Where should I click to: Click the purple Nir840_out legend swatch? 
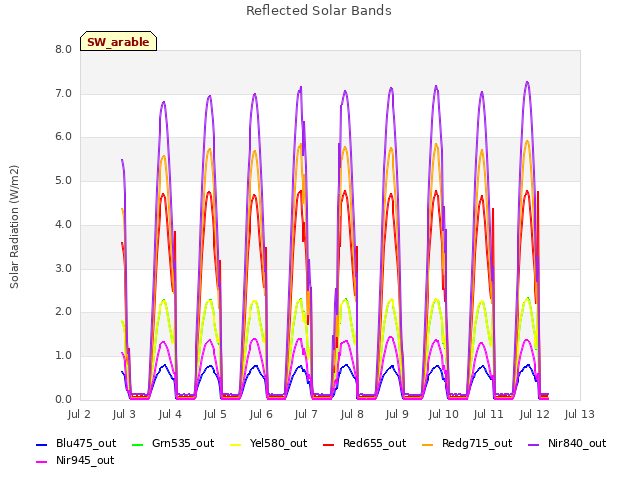(534, 444)
